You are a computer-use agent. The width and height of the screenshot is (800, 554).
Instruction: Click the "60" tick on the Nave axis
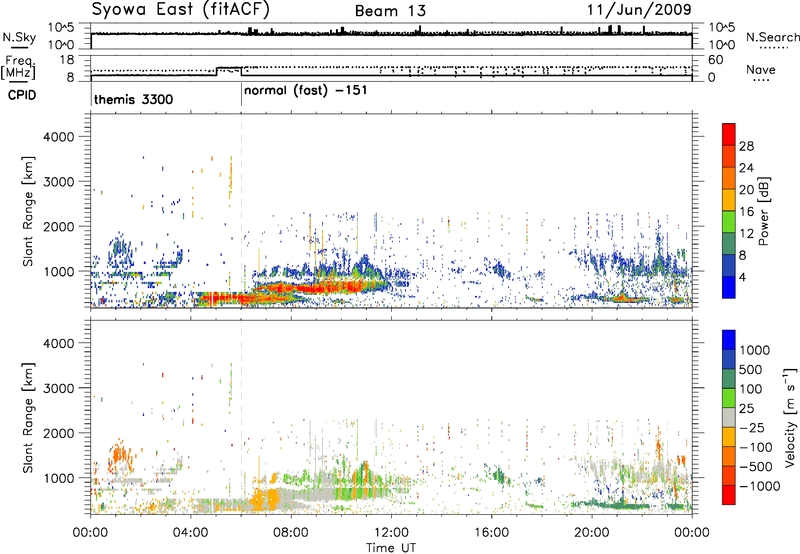coord(715,60)
